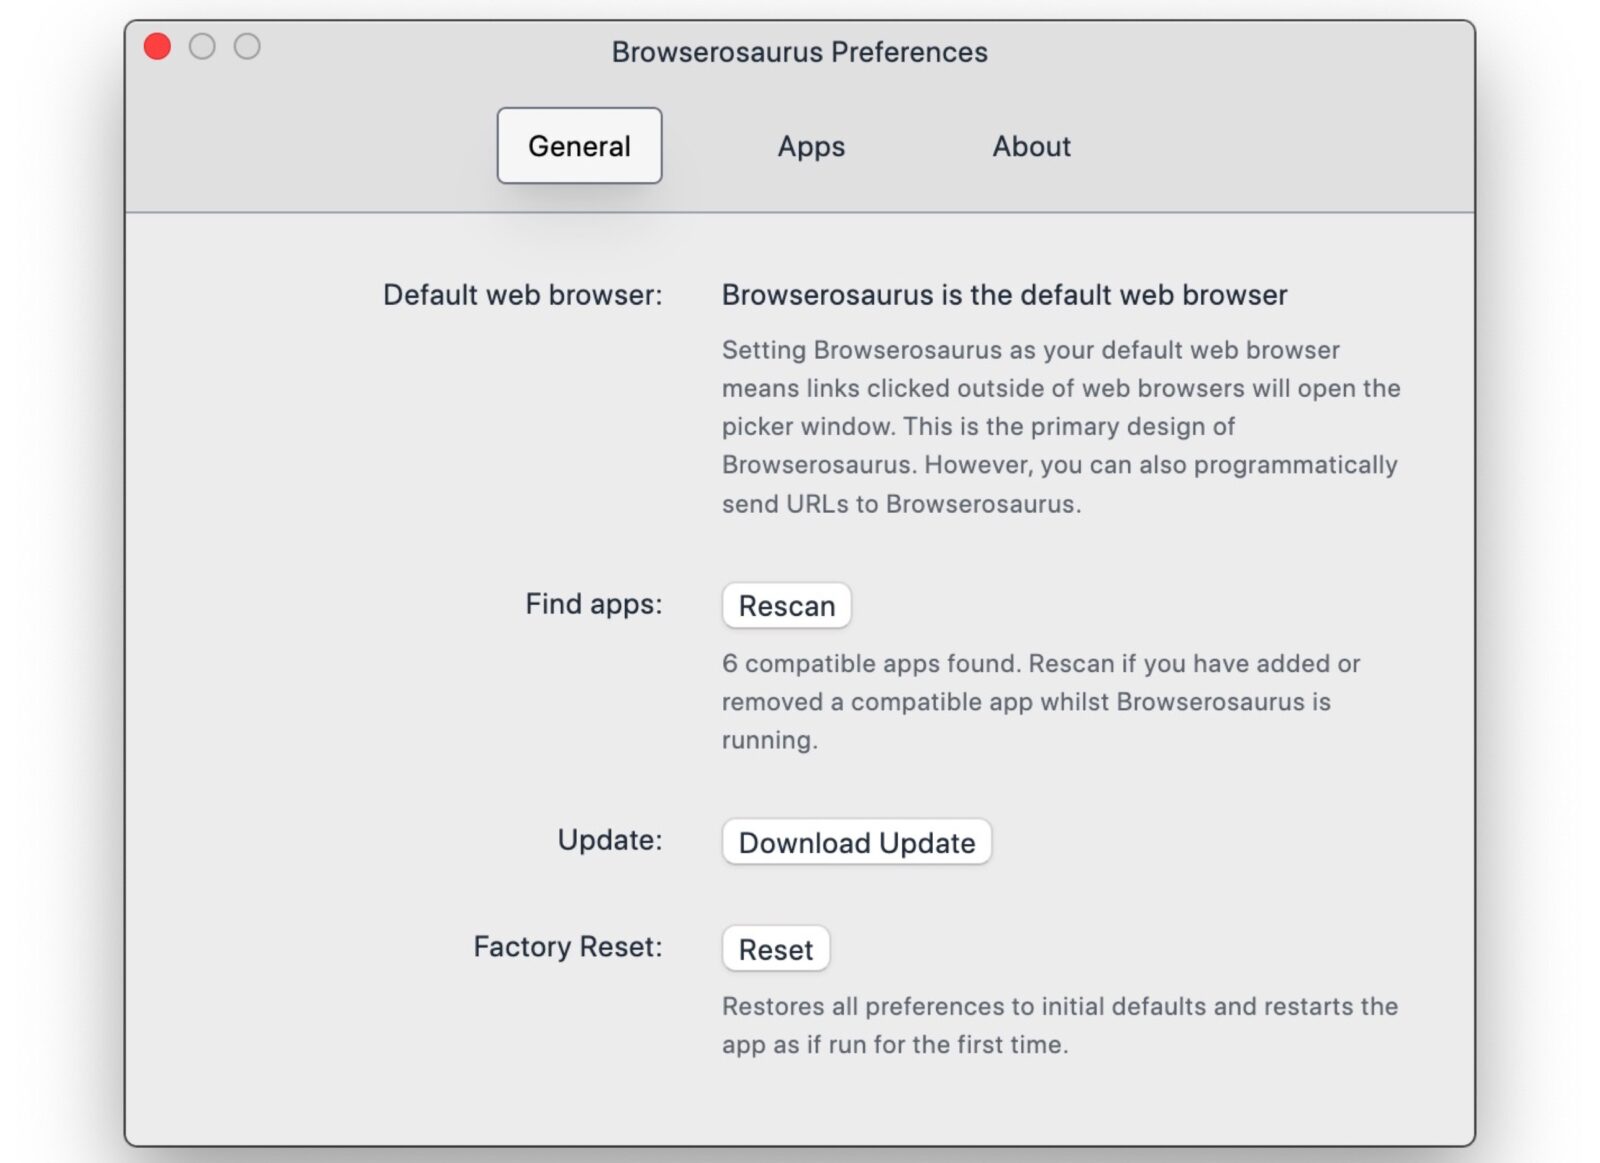The height and width of the screenshot is (1163, 1600).
Task: Click empty toolbar space right of About
Action: [1270, 146]
